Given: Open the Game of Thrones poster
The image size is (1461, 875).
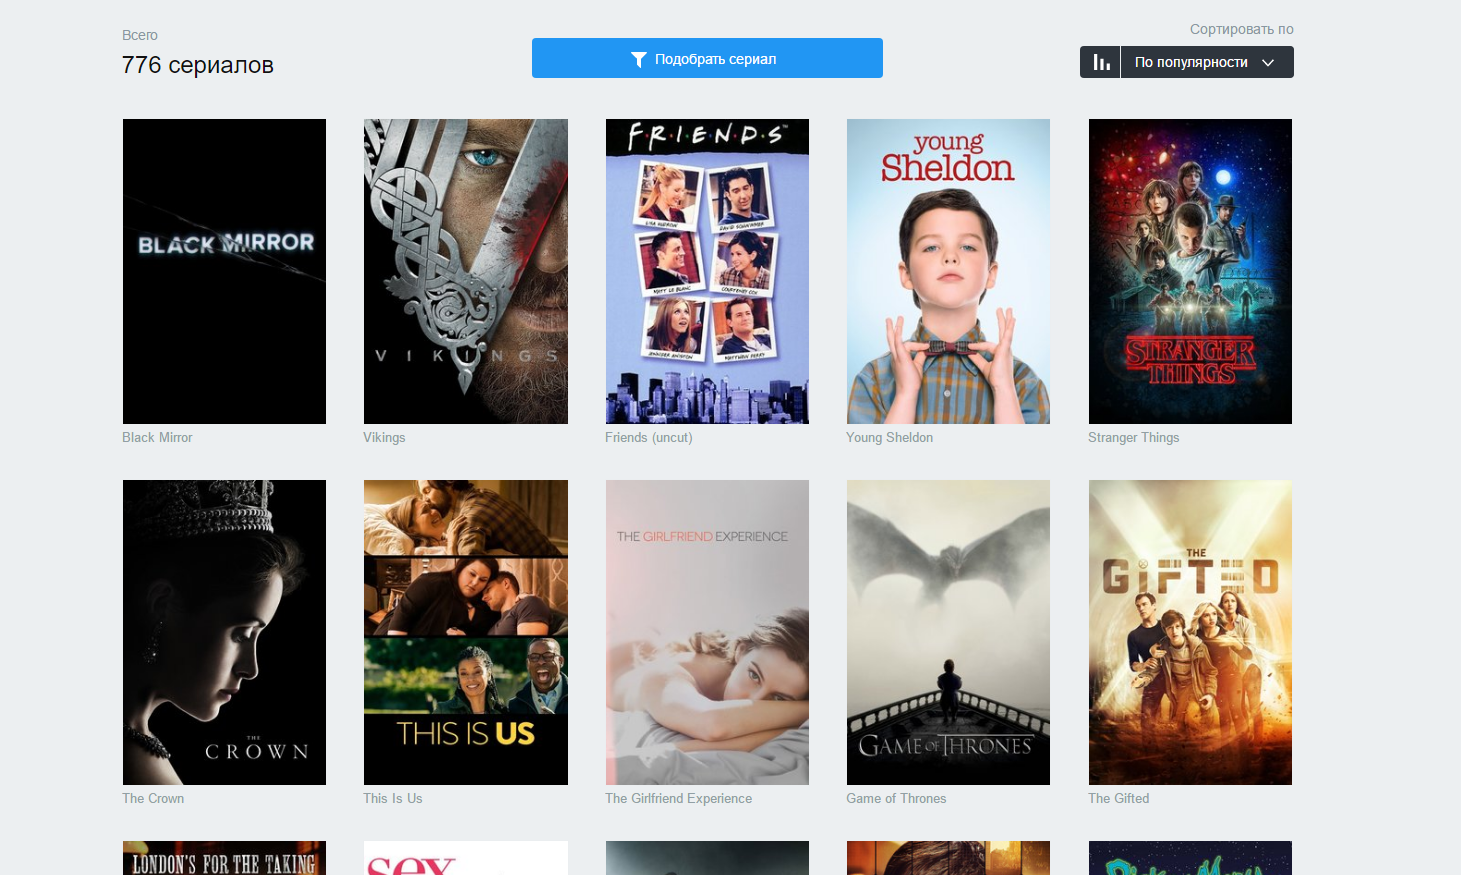Looking at the screenshot, I should [x=948, y=632].
